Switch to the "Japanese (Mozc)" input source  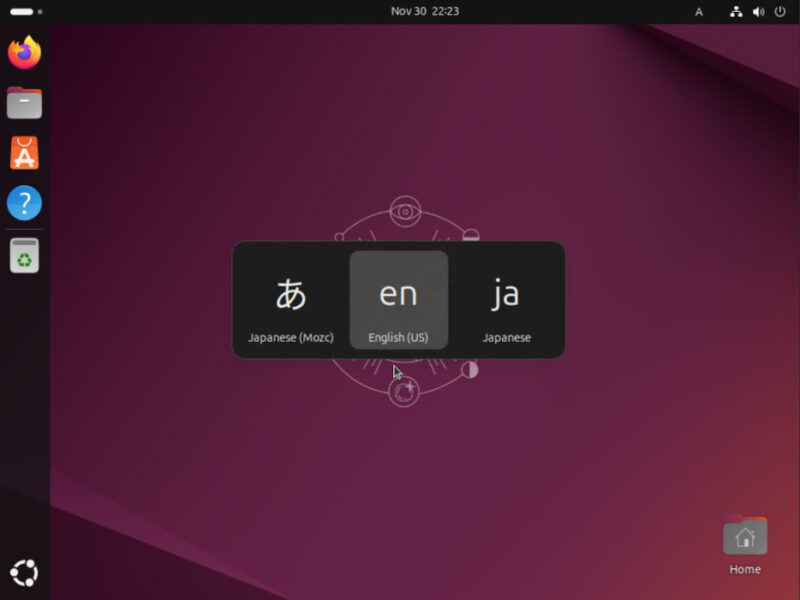pyautogui.click(x=290, y=300)
